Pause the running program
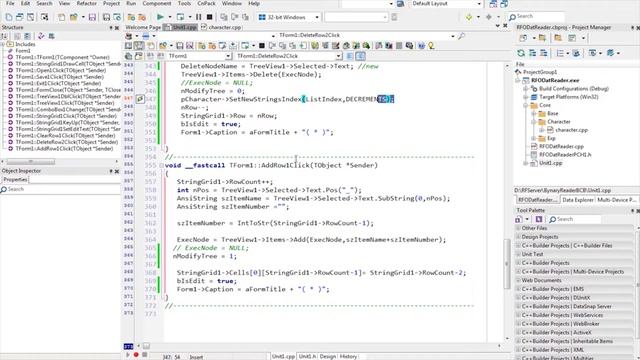 198,17
